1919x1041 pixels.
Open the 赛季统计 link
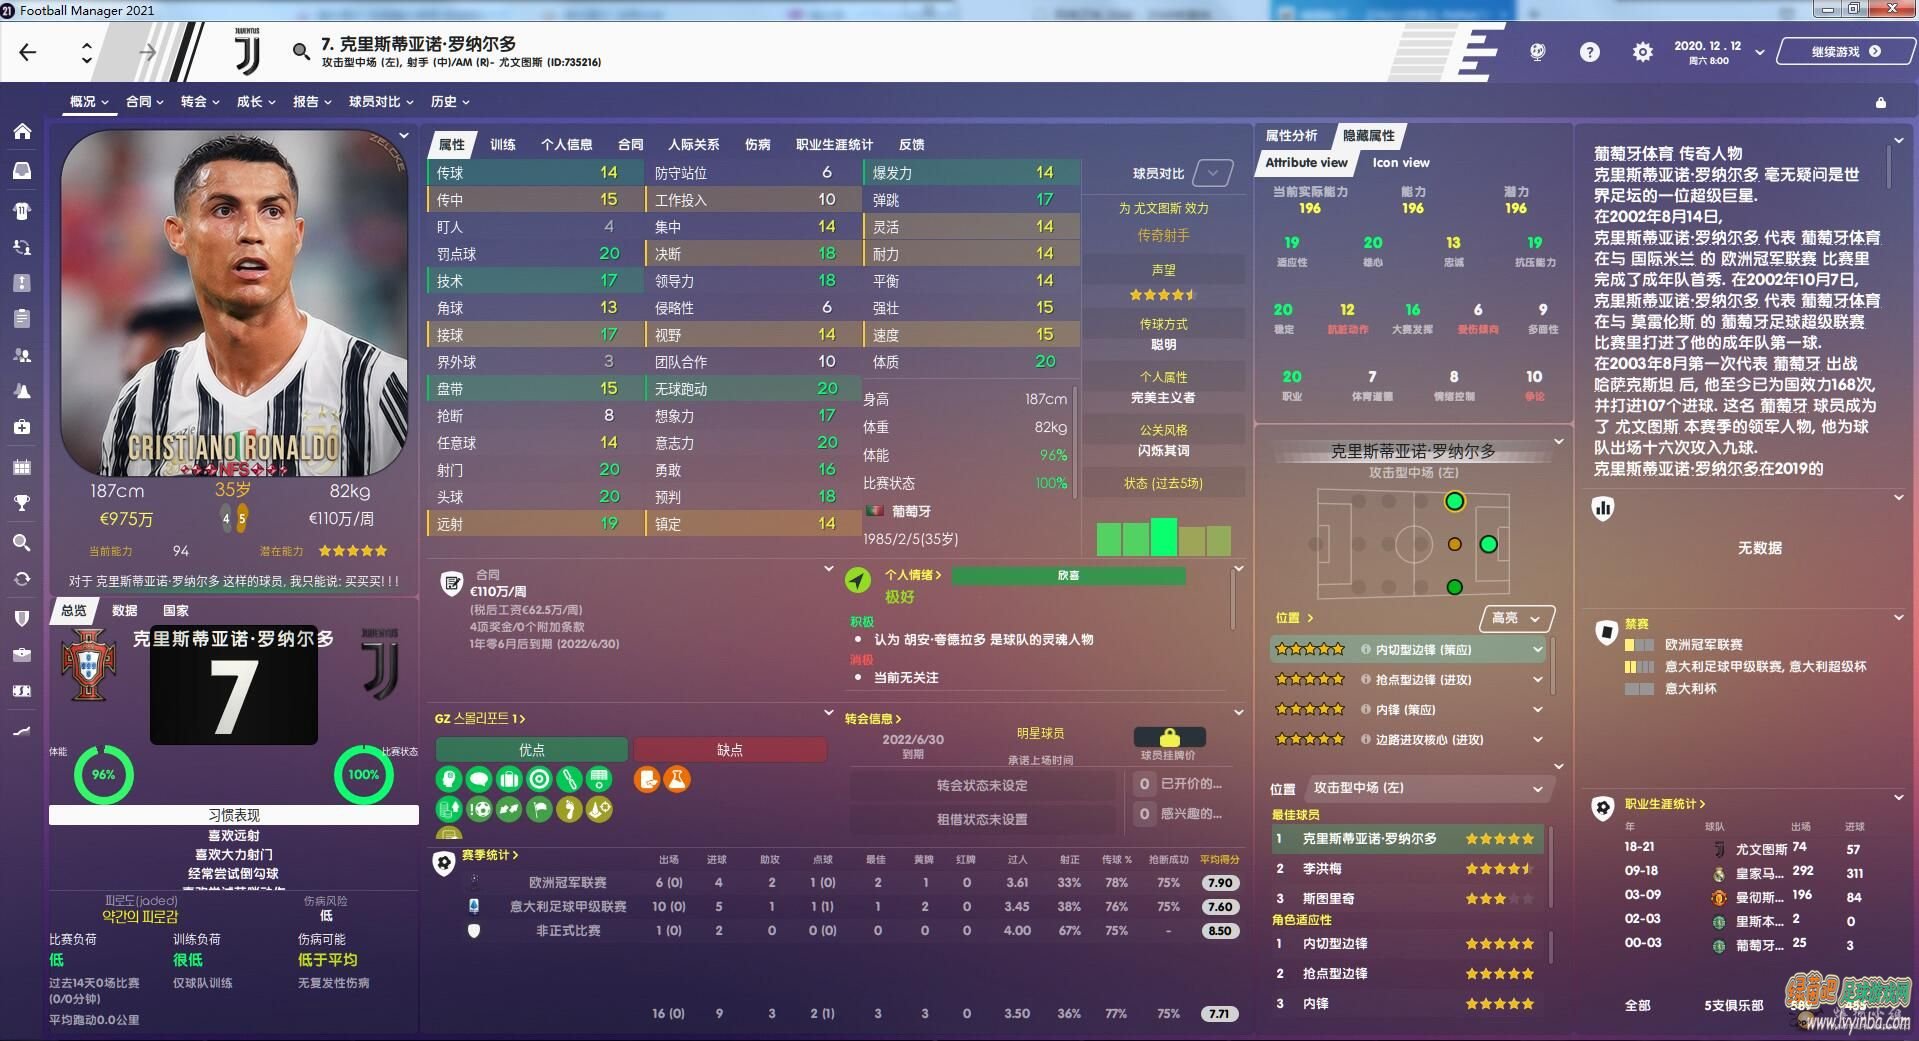point(490,856)
